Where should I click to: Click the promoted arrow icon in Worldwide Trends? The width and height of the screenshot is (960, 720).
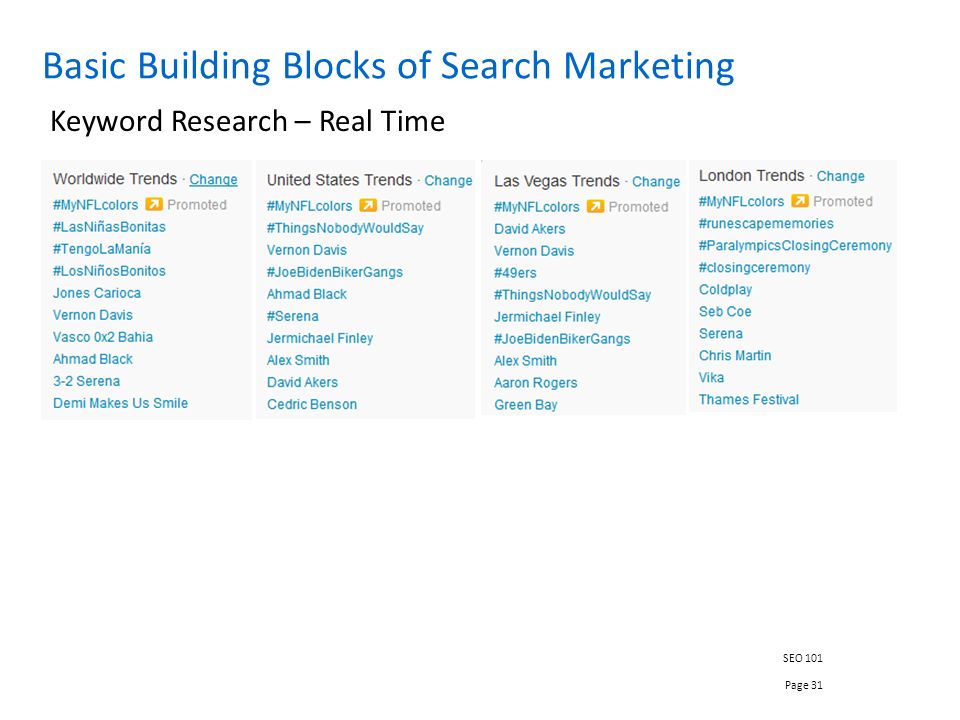pos(154,204)
